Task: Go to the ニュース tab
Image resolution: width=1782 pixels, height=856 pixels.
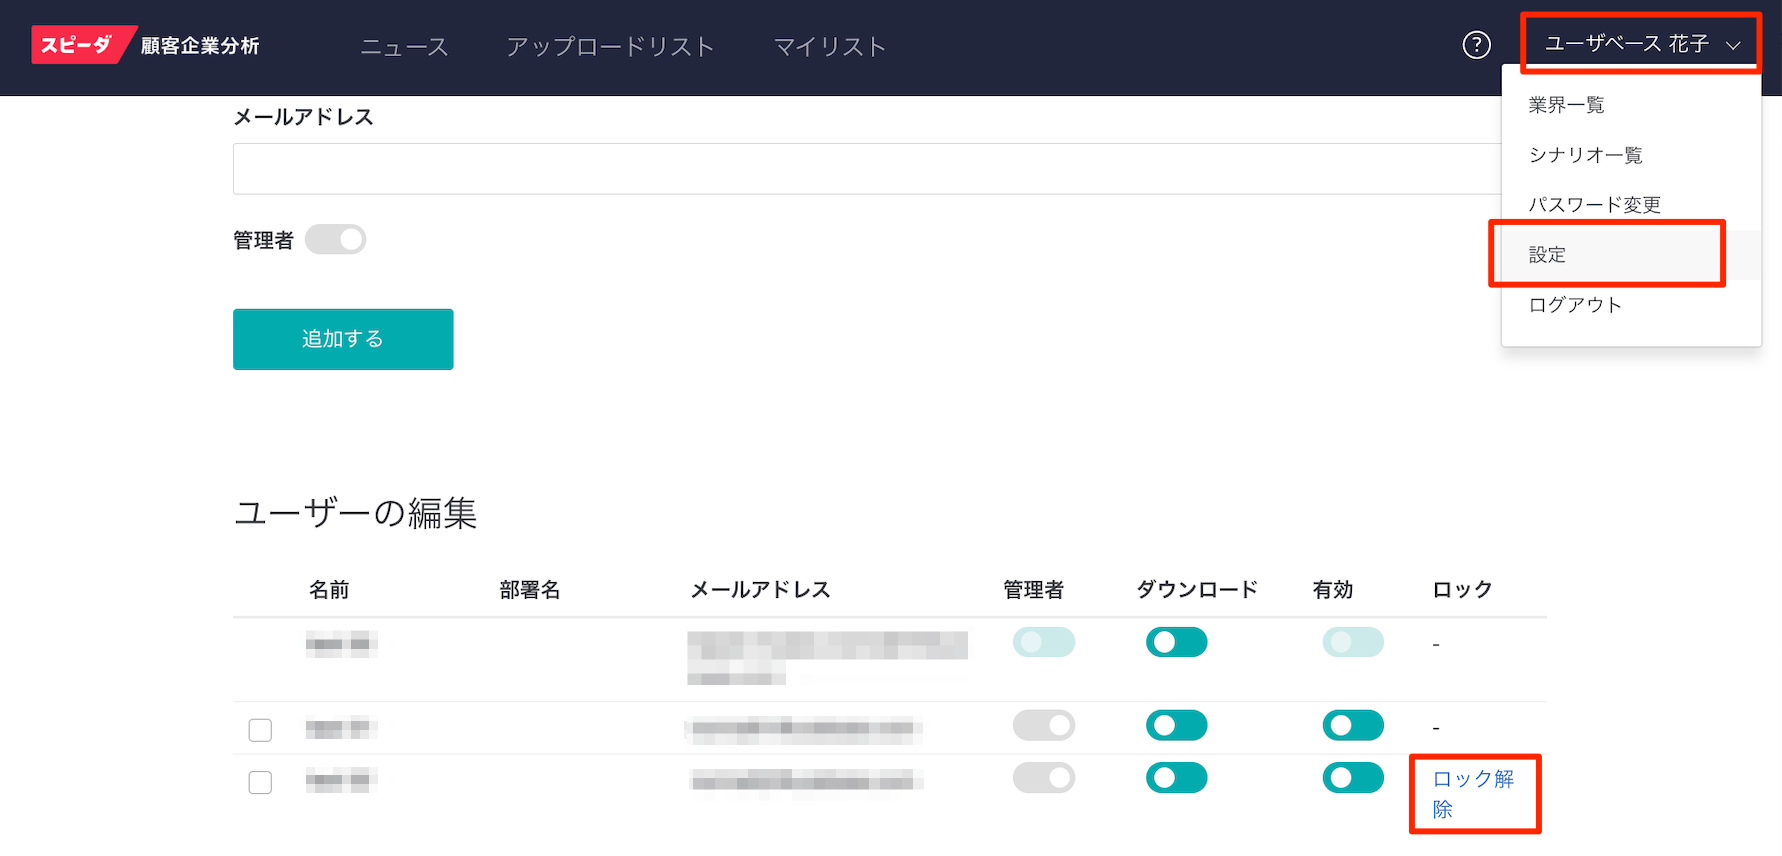Action: [x=405, y=47]
